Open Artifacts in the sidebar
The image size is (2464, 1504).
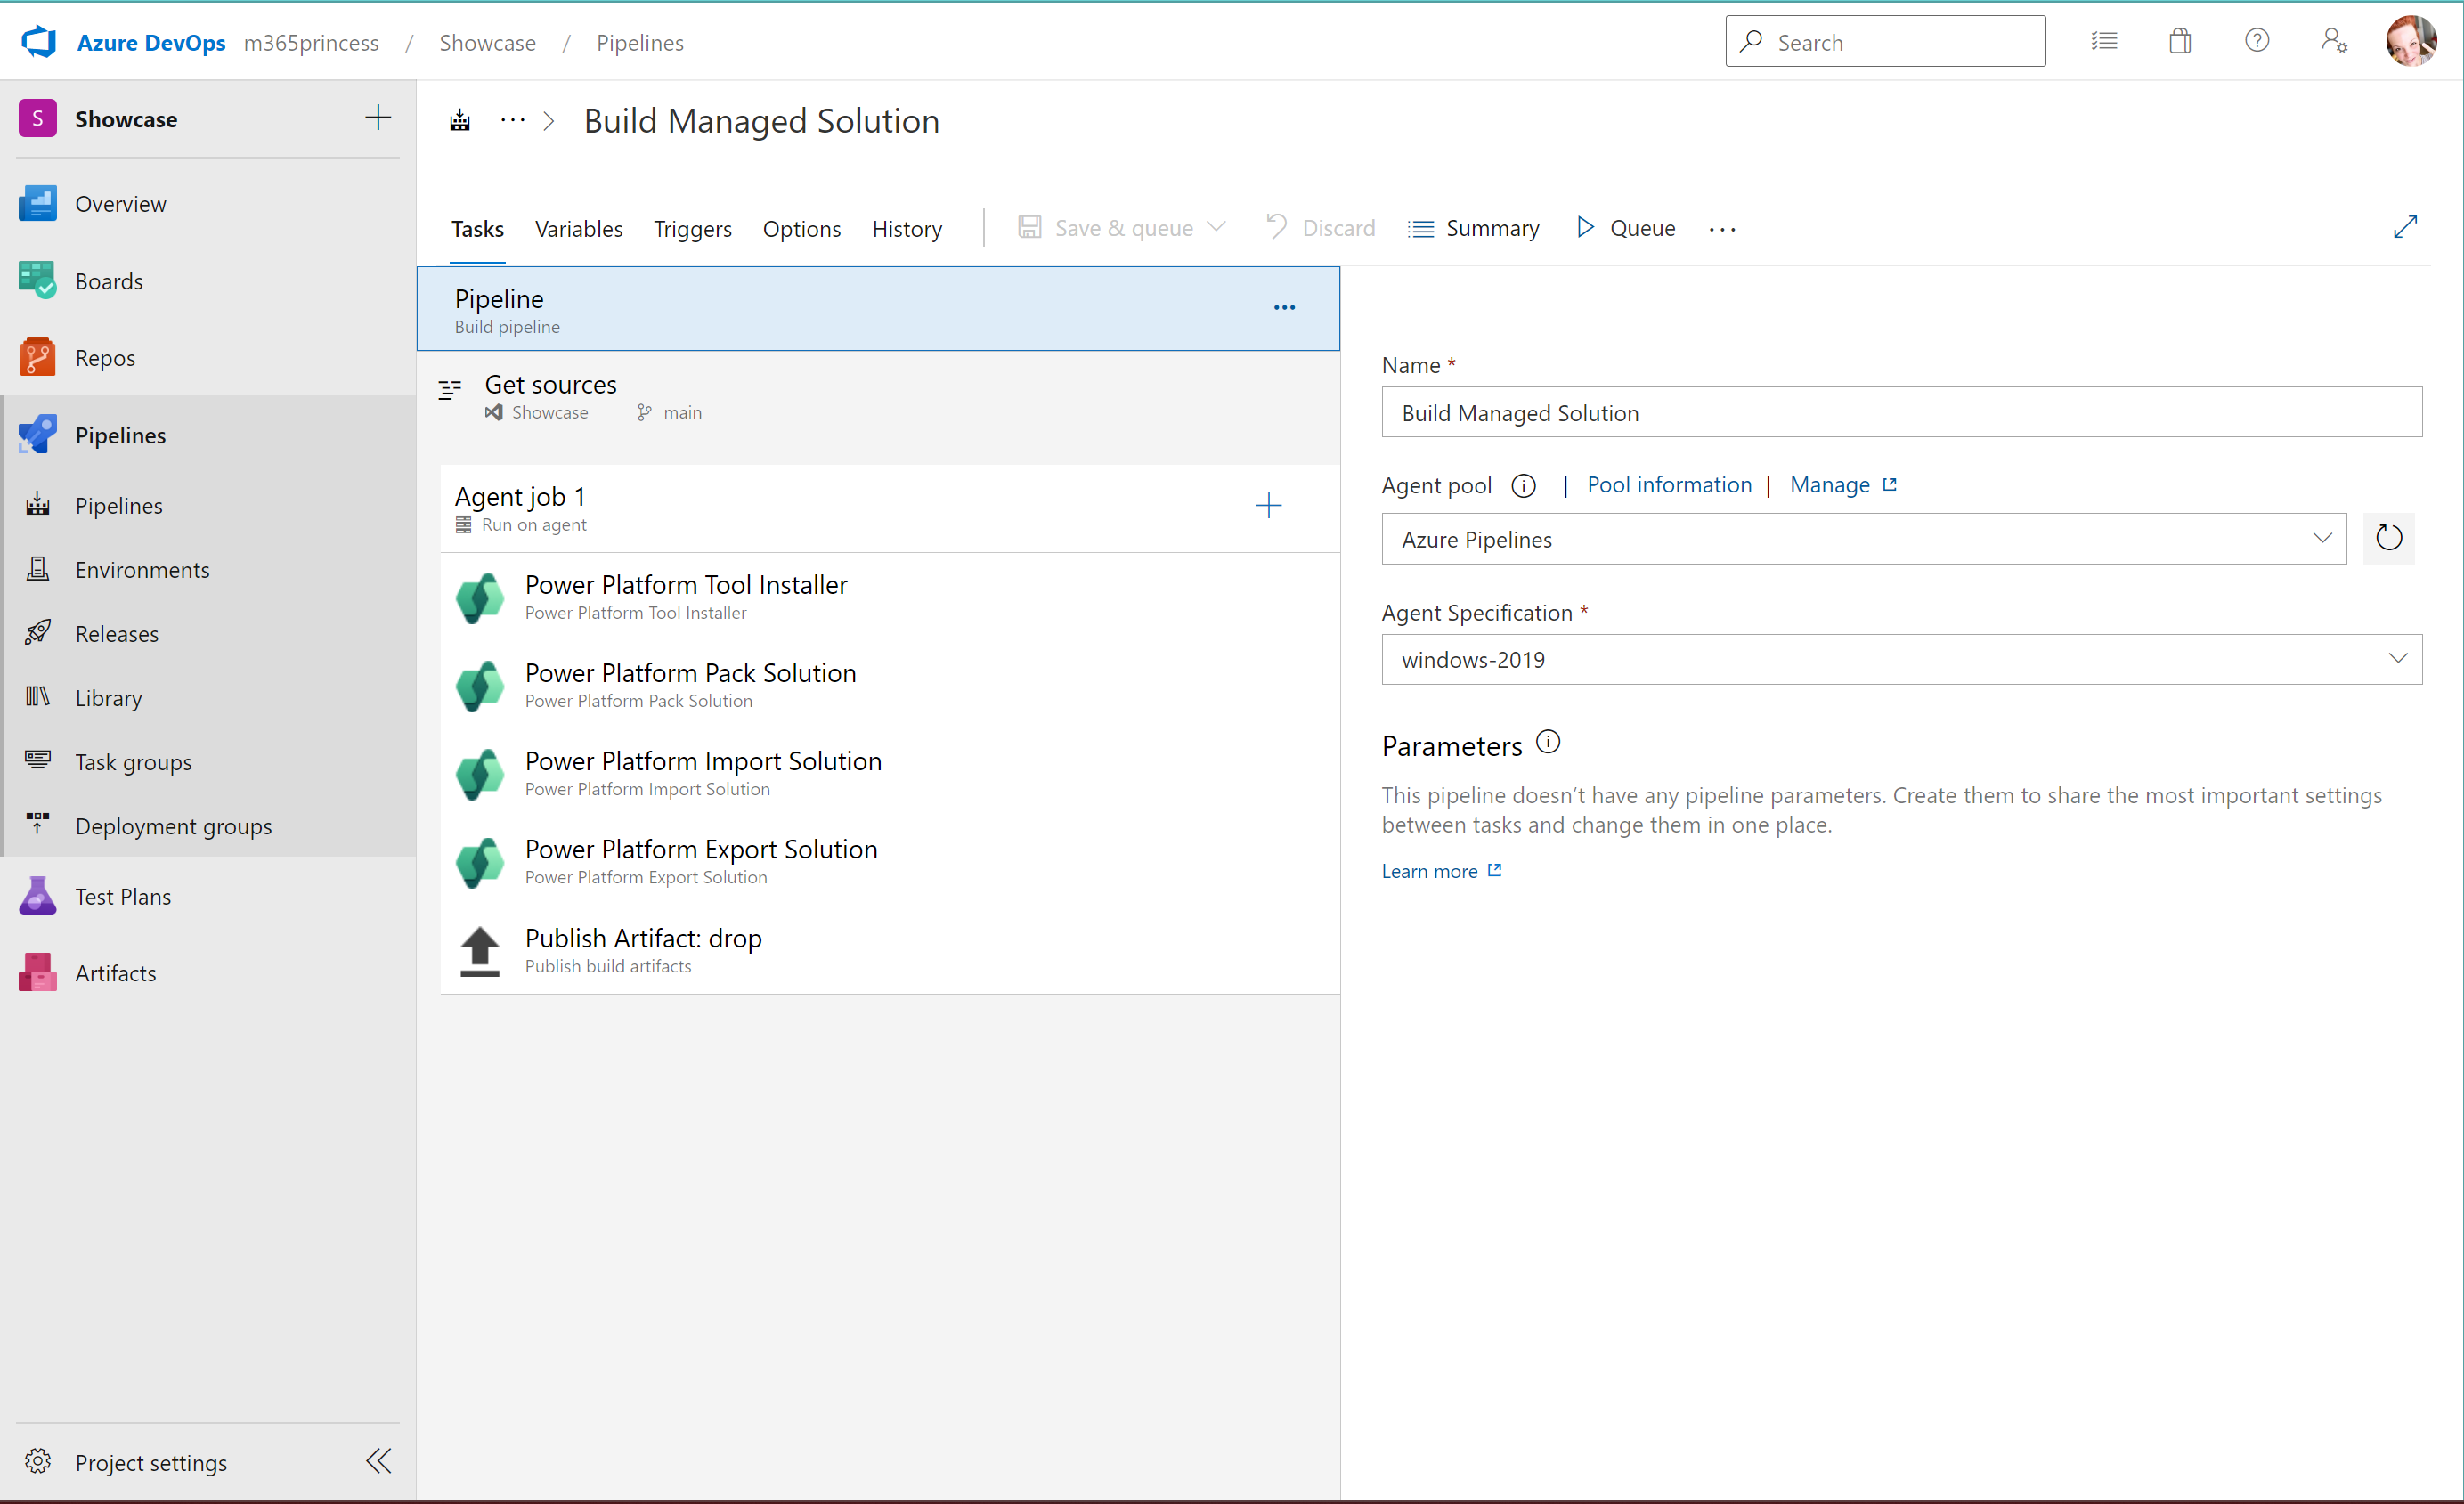pyautogui.click(x=208, y=973)
